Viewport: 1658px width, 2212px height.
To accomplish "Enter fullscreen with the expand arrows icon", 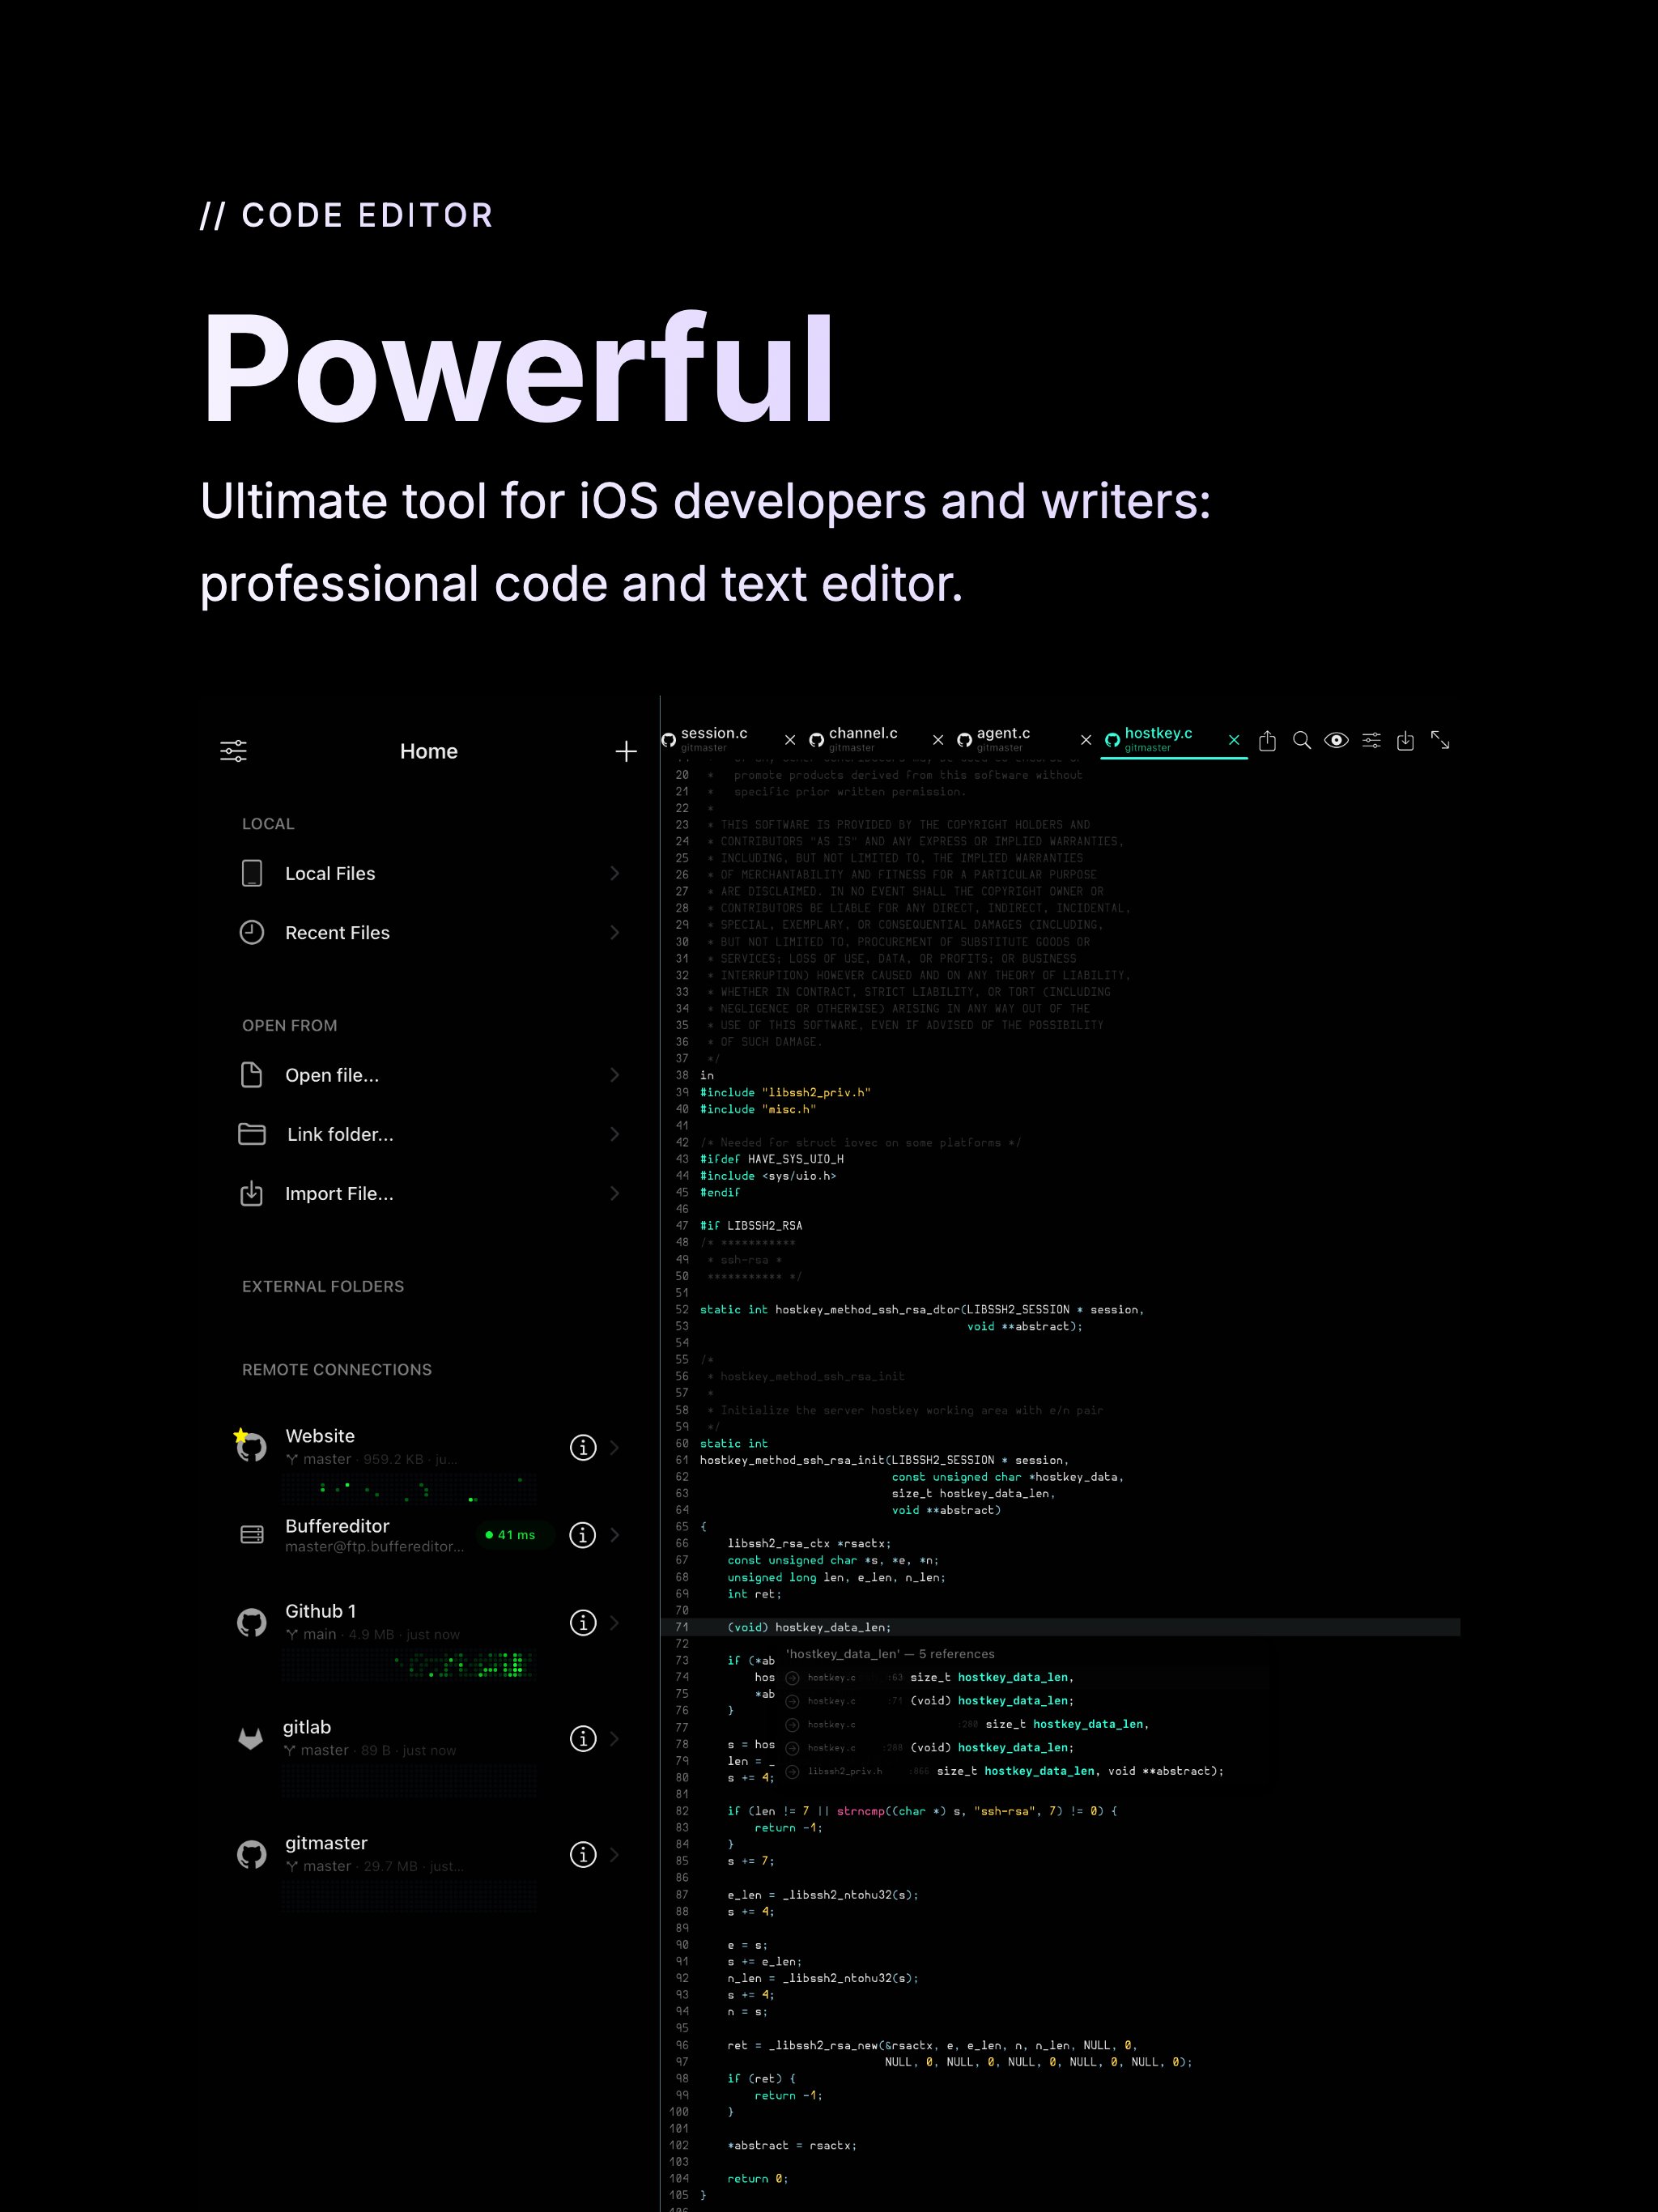I will tap(1441, 740).
